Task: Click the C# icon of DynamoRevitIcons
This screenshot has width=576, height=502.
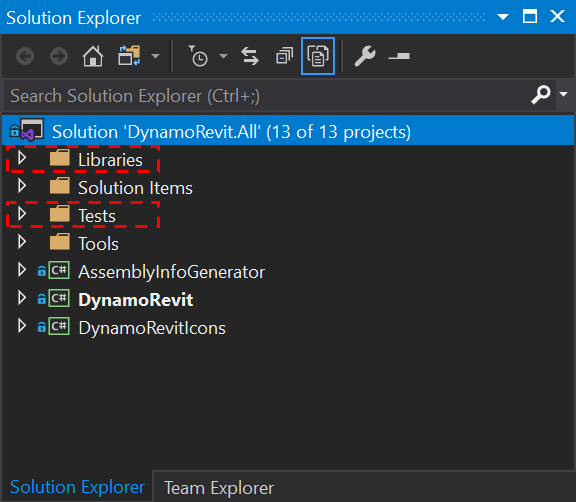Action: (59, 326)
